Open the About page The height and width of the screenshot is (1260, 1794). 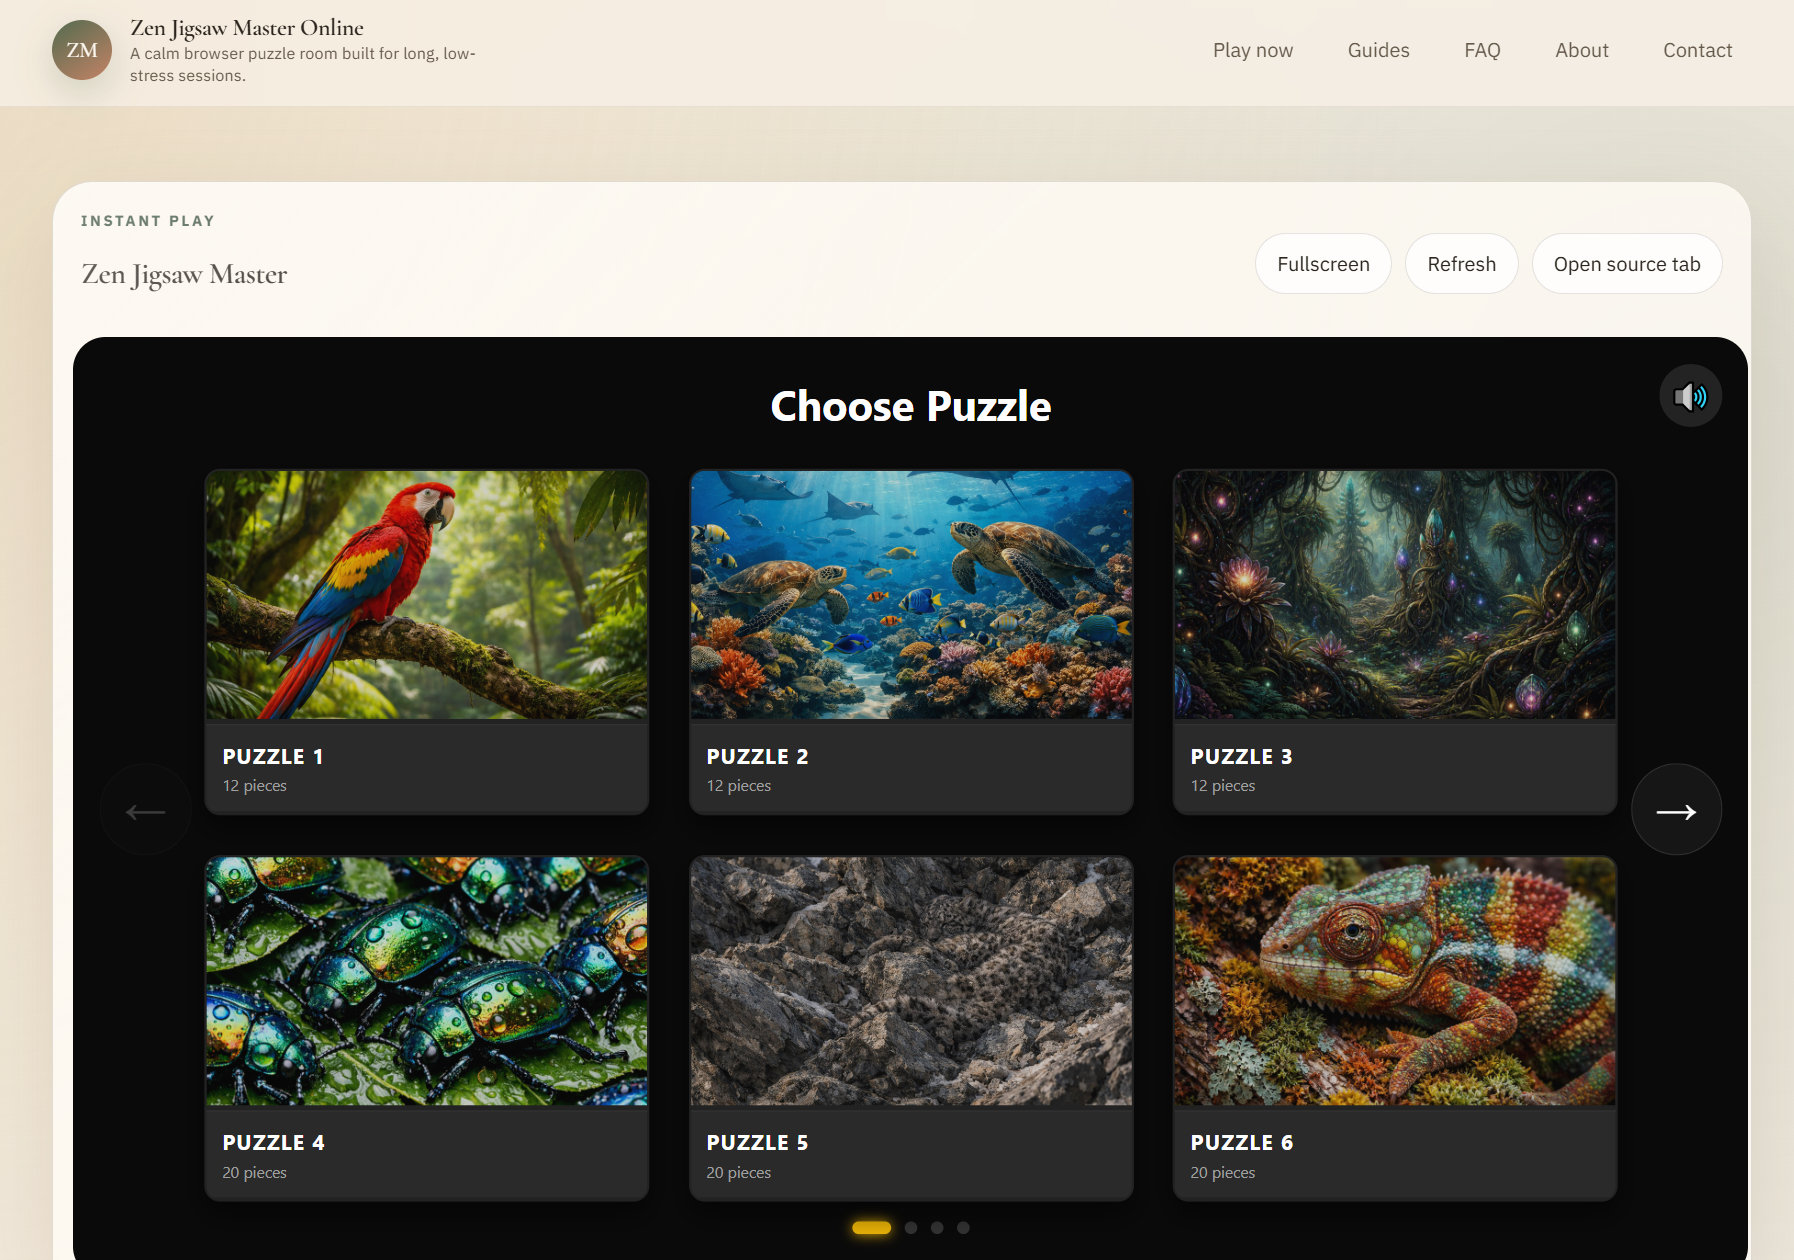(x=1581, y=50)
